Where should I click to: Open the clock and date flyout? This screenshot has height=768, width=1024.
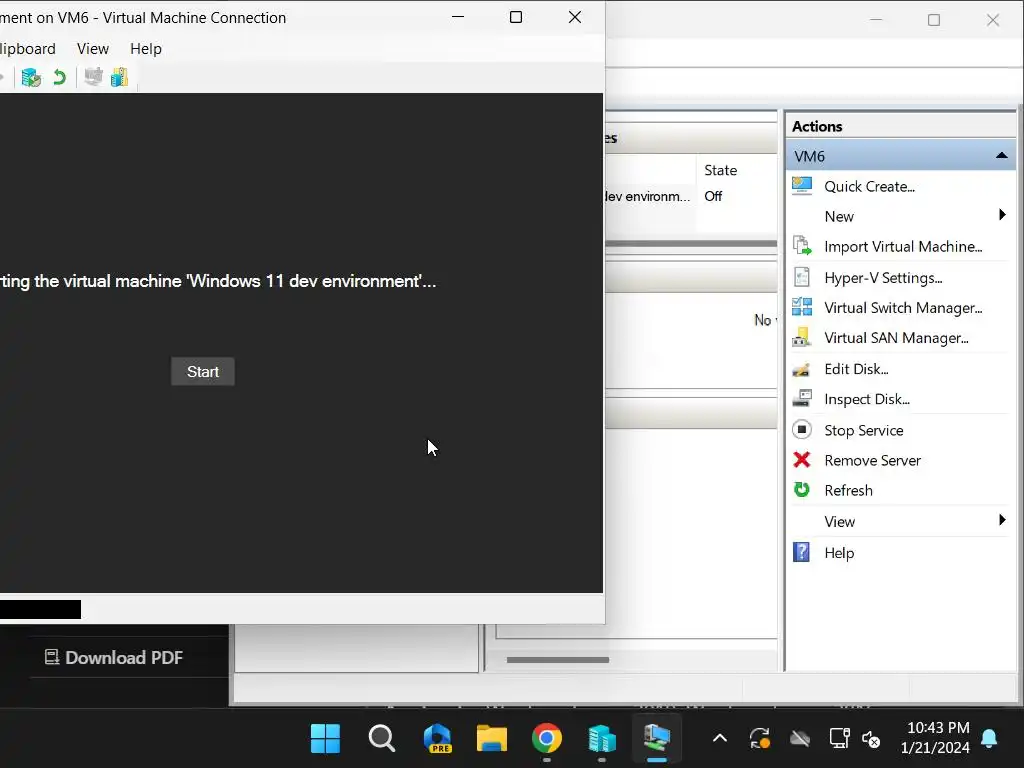click(935, 738)
